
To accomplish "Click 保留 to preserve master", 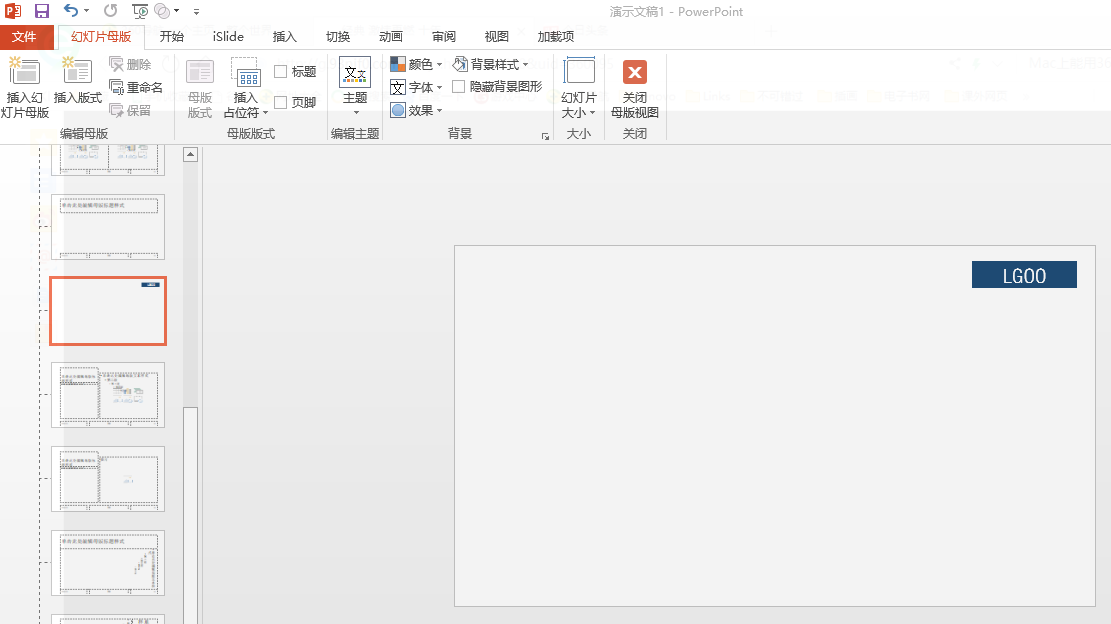I will (x=130, y=110).
